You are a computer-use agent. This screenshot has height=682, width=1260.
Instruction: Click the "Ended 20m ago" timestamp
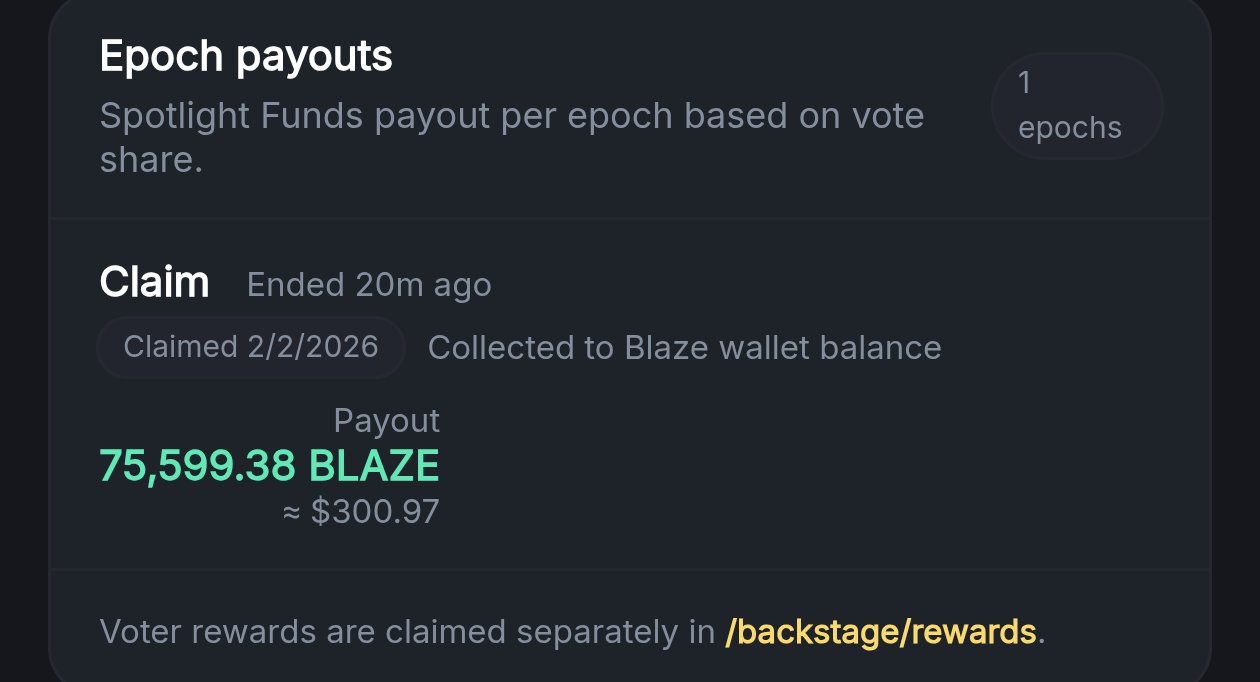pos(369,285)
